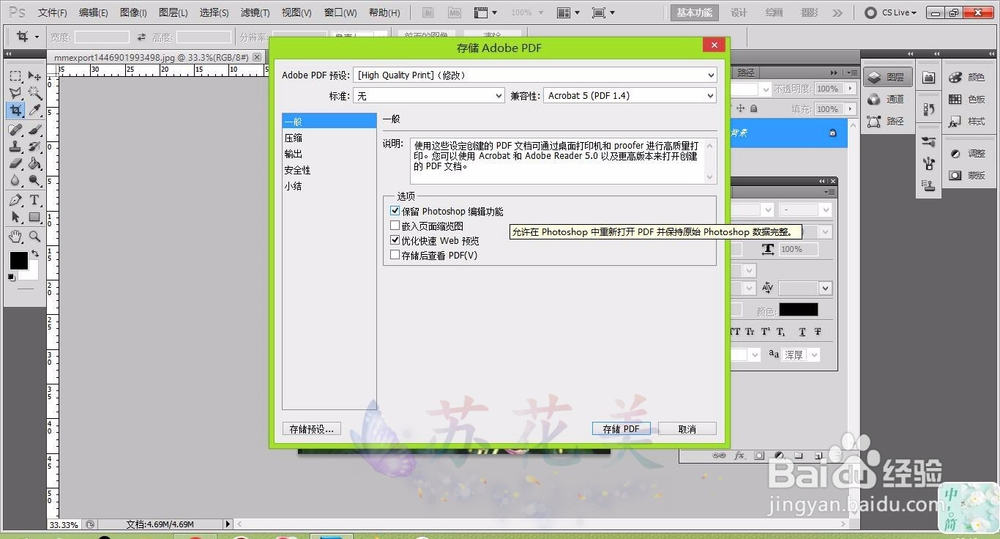Open the Layers (图层) panel button

(x=888, y=77)
